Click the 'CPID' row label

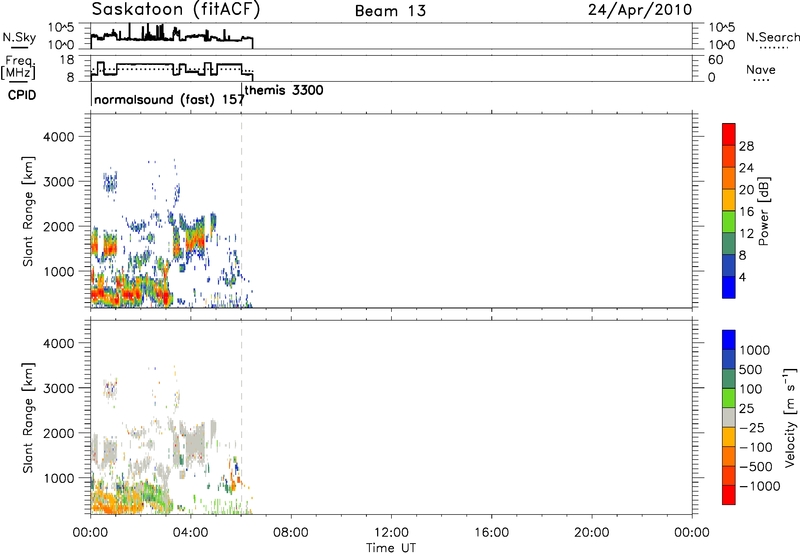click(x=22, y=95)
